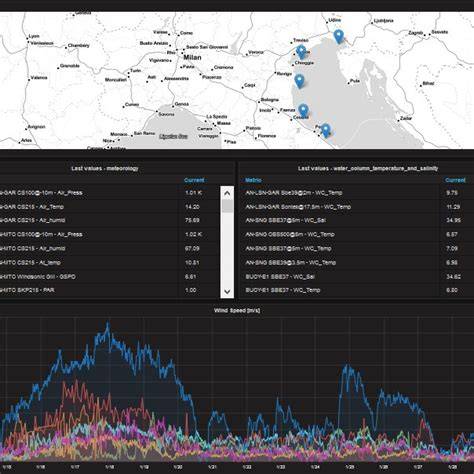Sort meteorology table by Current column
The width and height of the screenshot is (474, 474).
pos(194,180)
